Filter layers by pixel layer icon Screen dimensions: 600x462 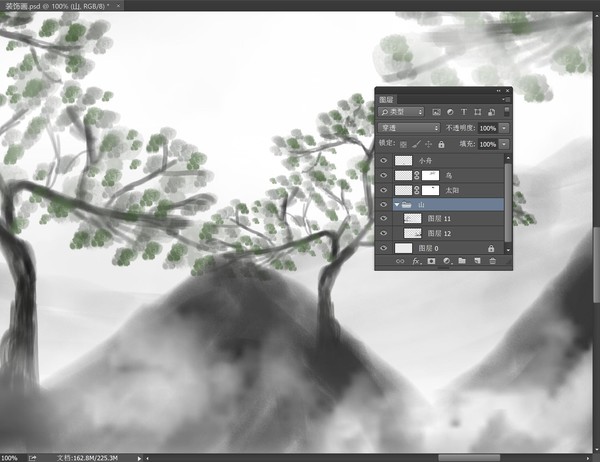tap(436, 112)
